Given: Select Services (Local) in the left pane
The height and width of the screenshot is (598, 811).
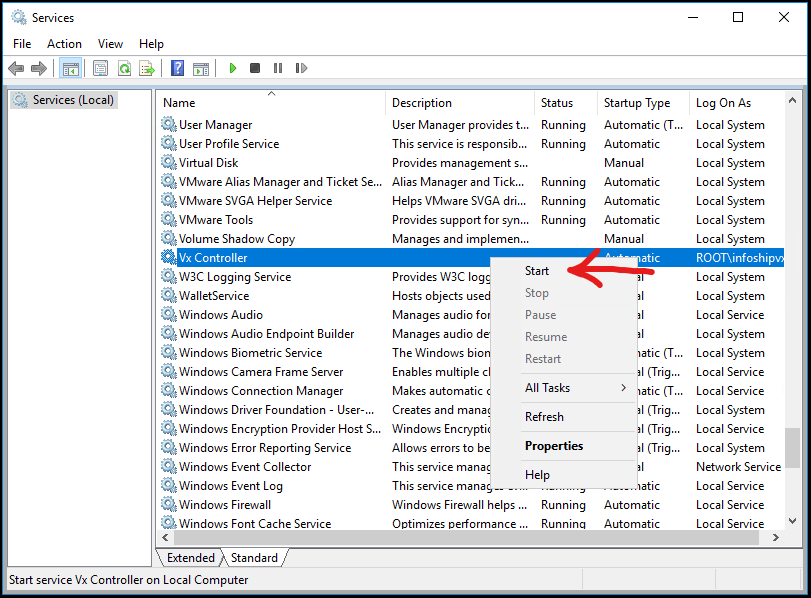Looking at the screenshot, I should point(63,99).
